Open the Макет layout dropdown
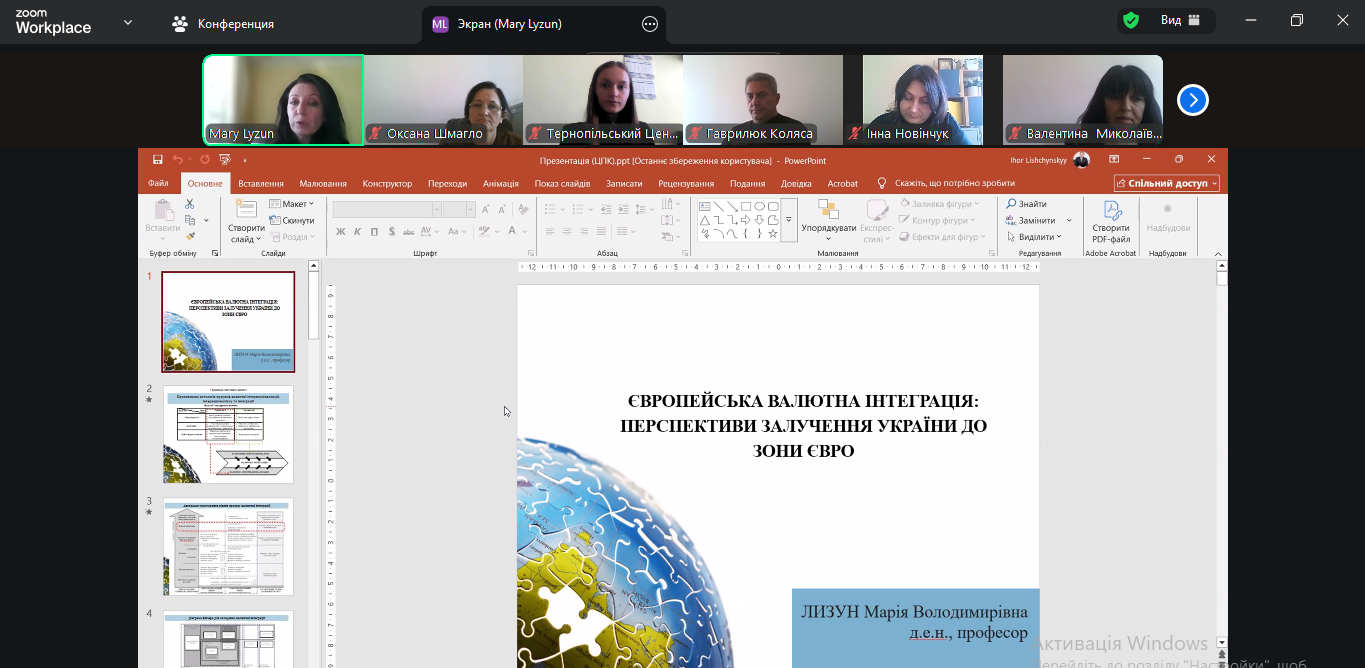This screenshot has height=668, width=1365. [x=293, y=204]
